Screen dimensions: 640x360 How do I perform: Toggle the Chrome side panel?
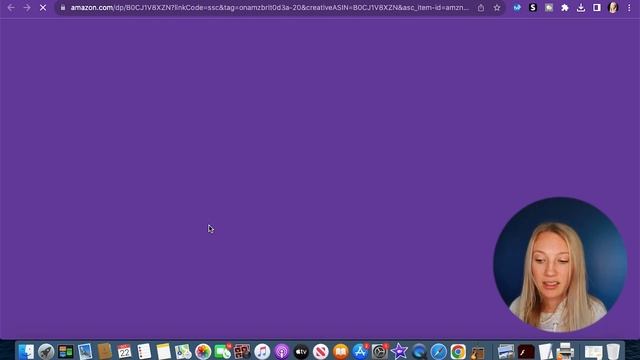pyautogui.click(x=597, y=7)
